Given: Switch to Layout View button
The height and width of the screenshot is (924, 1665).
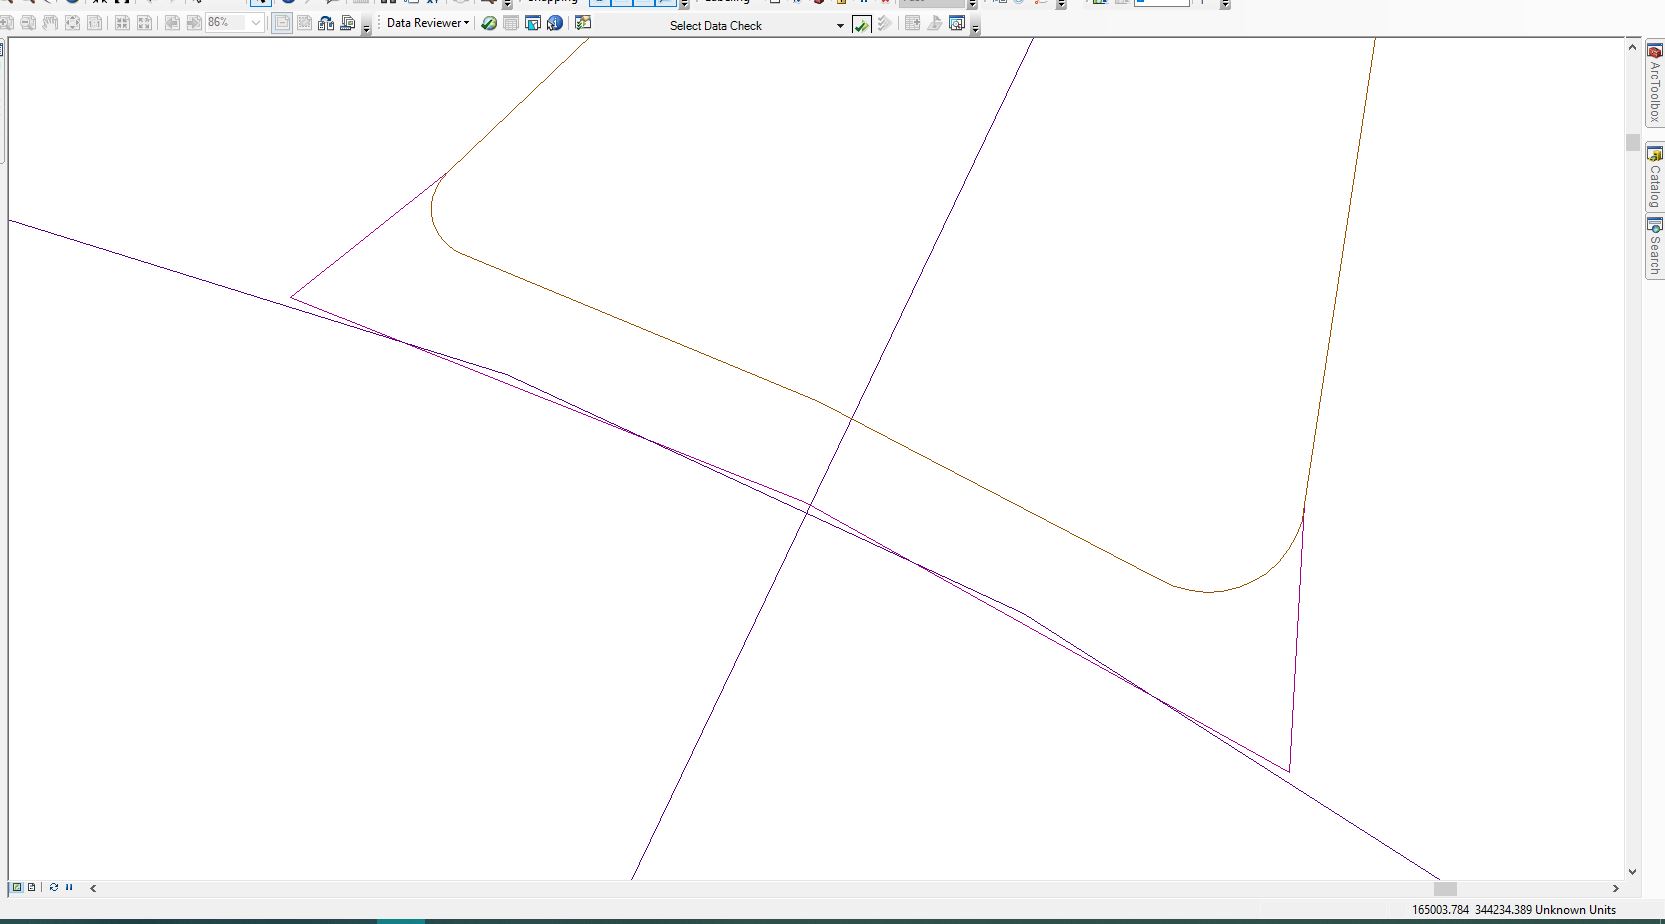Looking at the screenshot, I should pos(32,887).
